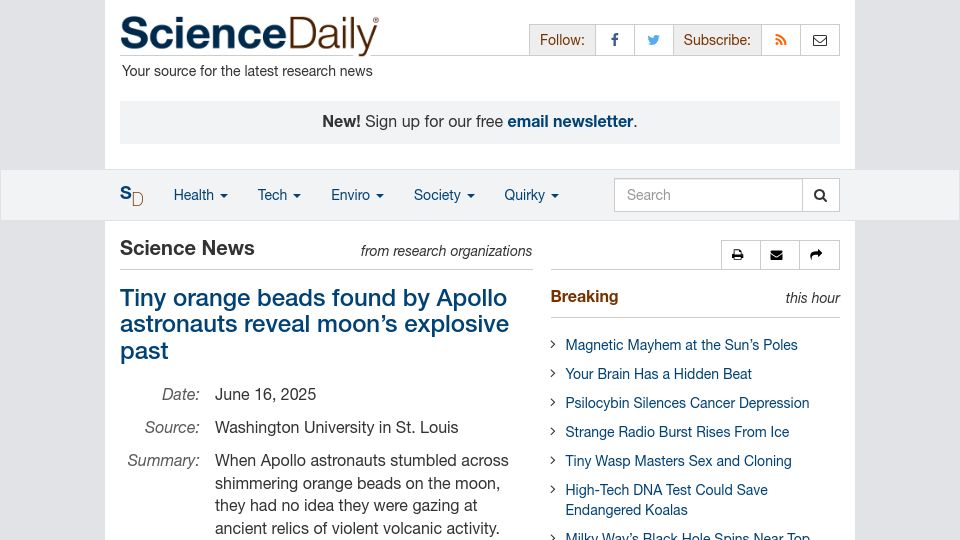Screen dimensions: 960x540
Task: Expand the Health dropdown menu
Action: coord(200,195)
